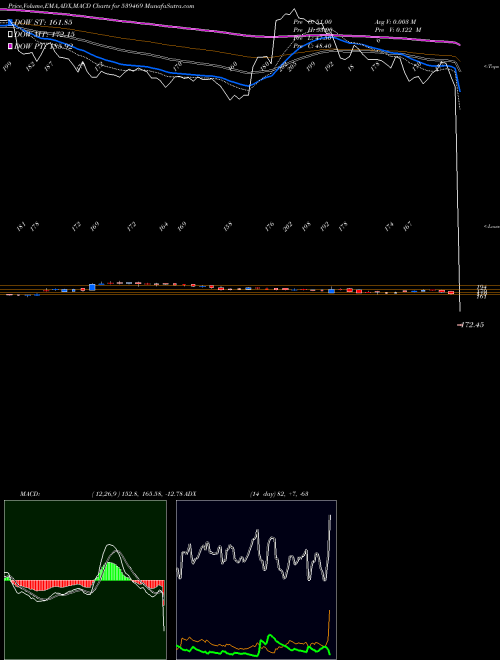This screenshot has height=660, width=500.
Task: Click the '-172.45' last price label
Action: pyautogui.click(x=471, y=325)
